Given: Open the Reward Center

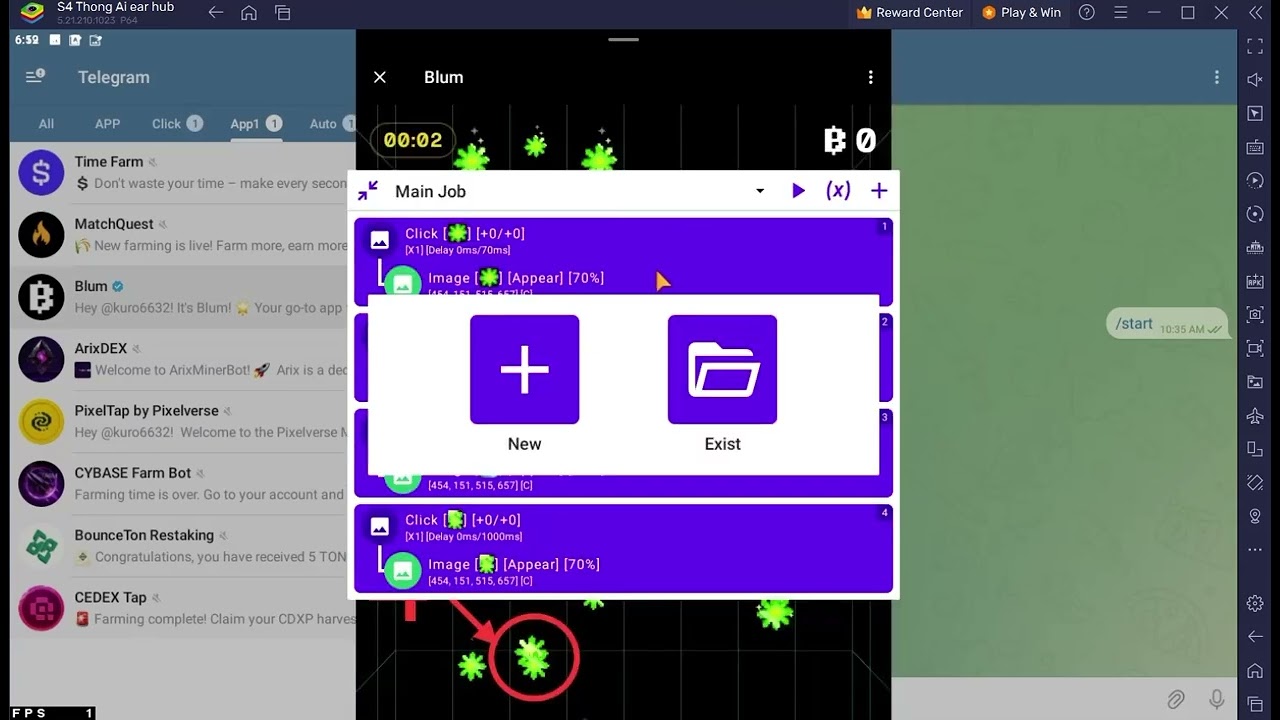Looking at the screenshot, I should (909, 13).
